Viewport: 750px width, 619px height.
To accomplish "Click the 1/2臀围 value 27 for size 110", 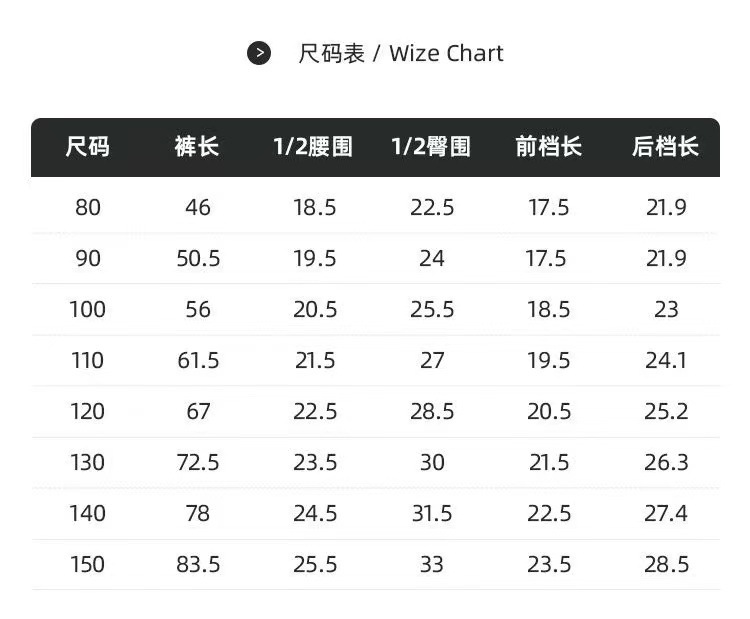I will pyautogui.click(x=432, y=360).
